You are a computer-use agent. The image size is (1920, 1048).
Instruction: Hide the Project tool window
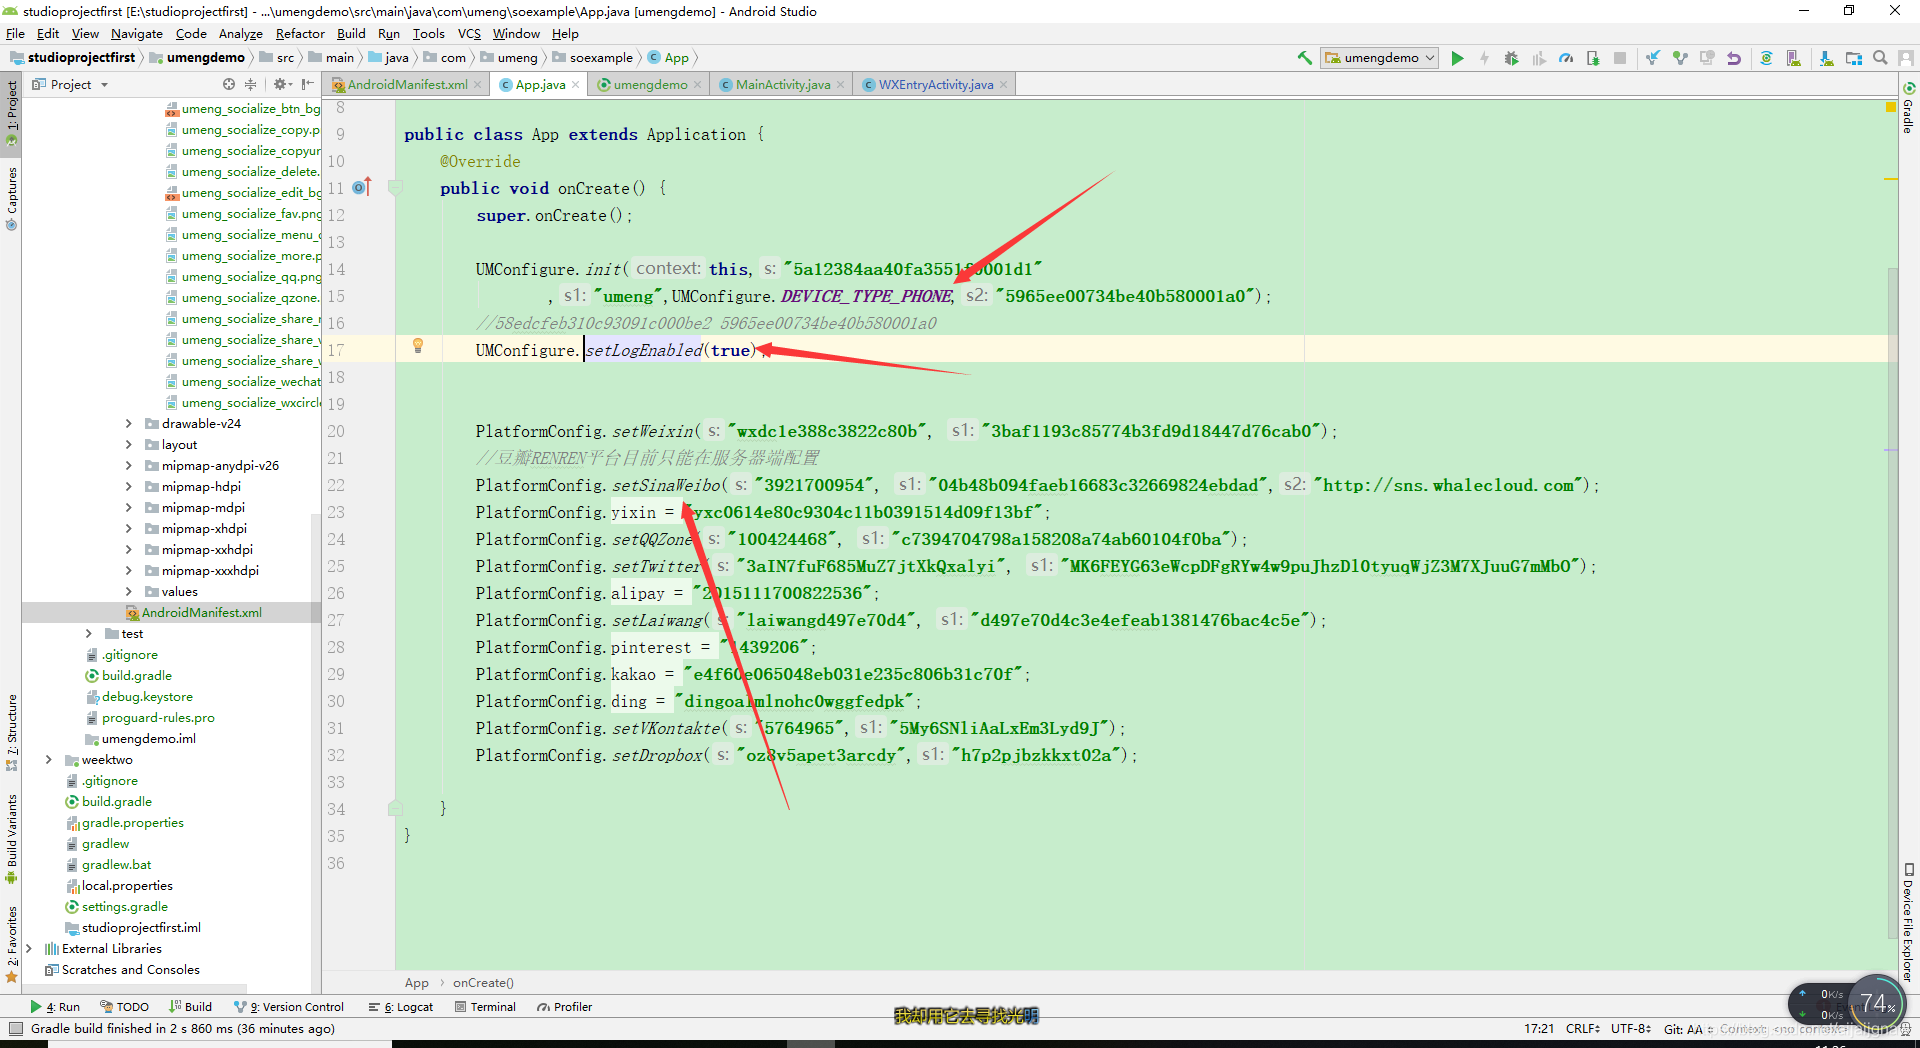pos(308,84)
